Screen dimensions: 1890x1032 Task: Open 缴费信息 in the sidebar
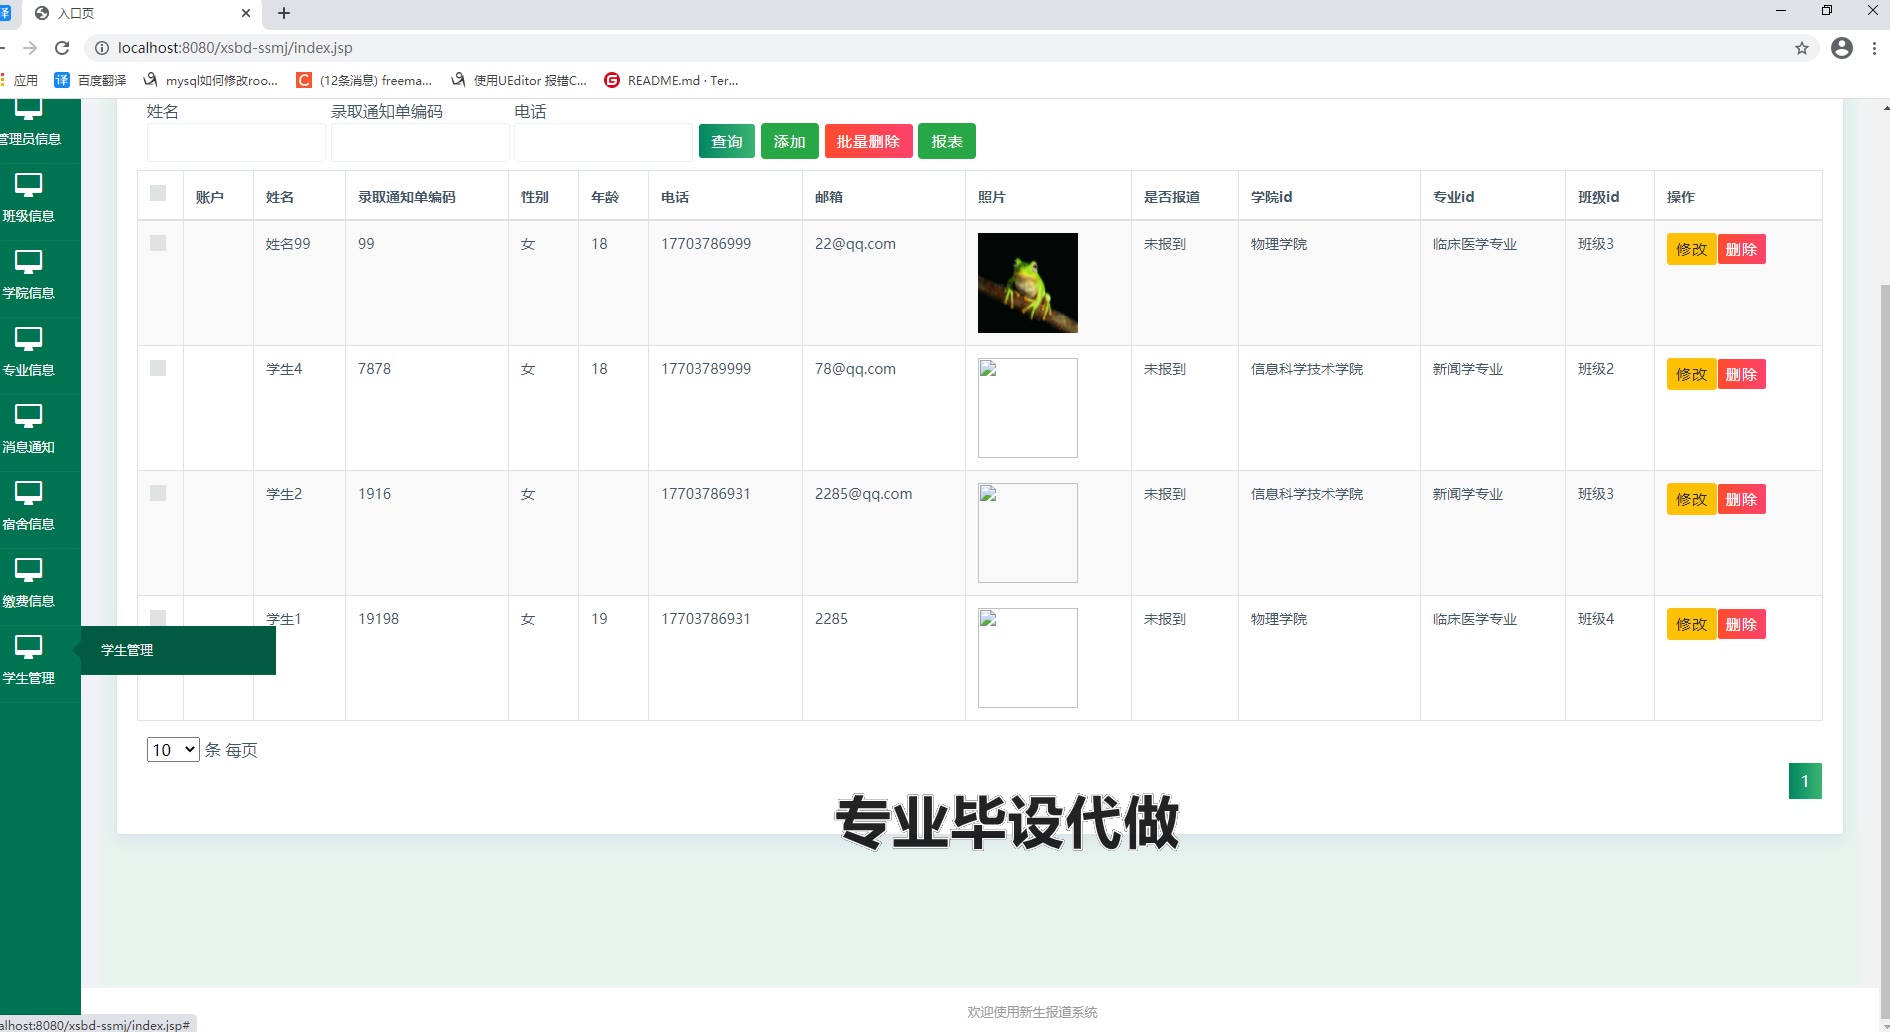click(x=28, y=583)
